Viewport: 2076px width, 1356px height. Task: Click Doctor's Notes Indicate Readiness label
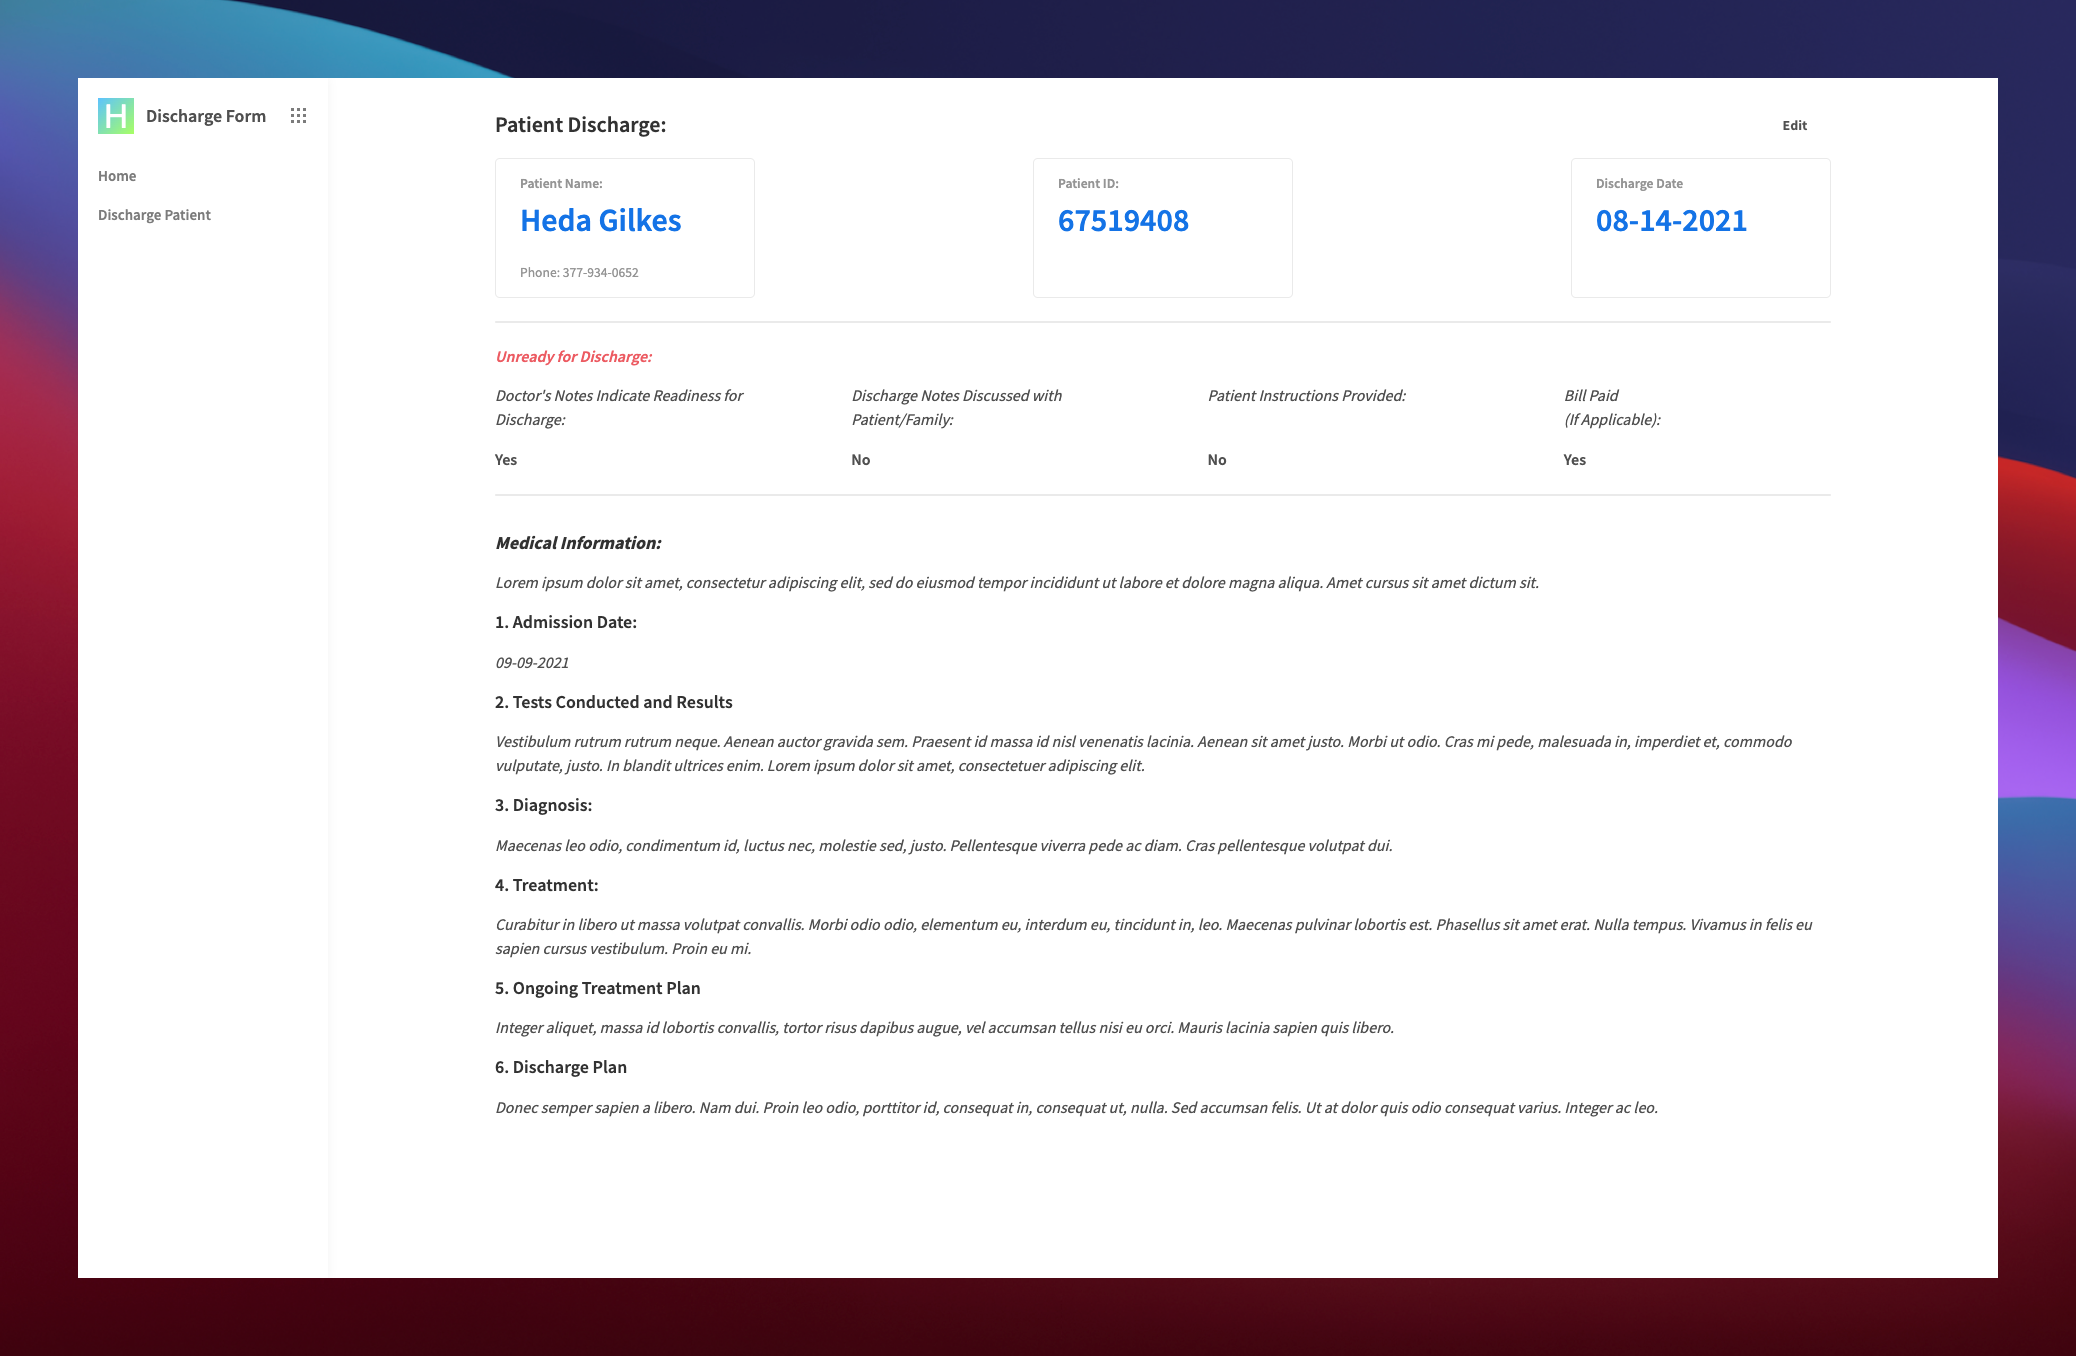click(619, 408)
